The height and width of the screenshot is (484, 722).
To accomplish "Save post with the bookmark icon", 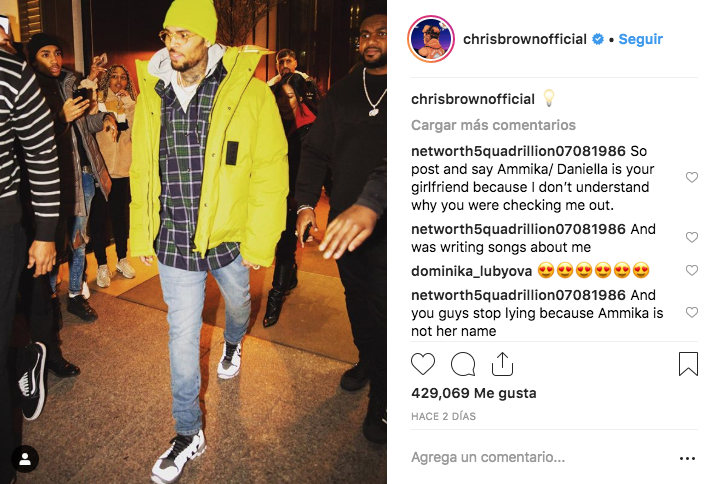I will click(688, 364).
